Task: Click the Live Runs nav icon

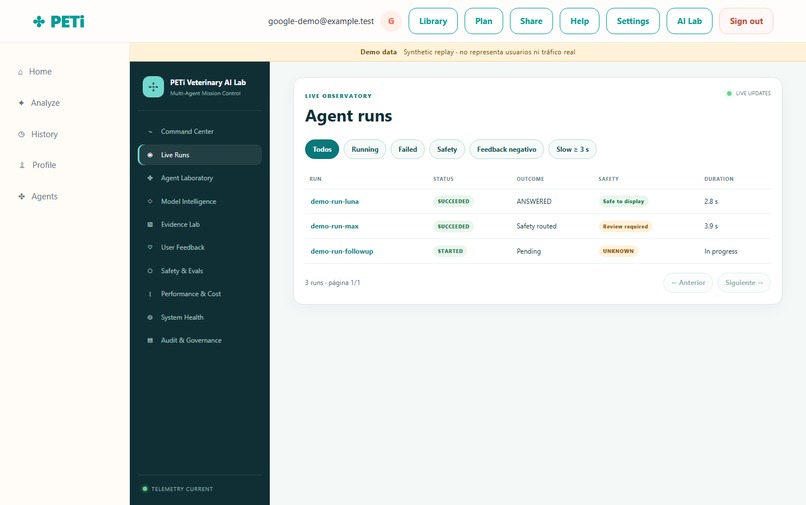Action: [150, 155]
